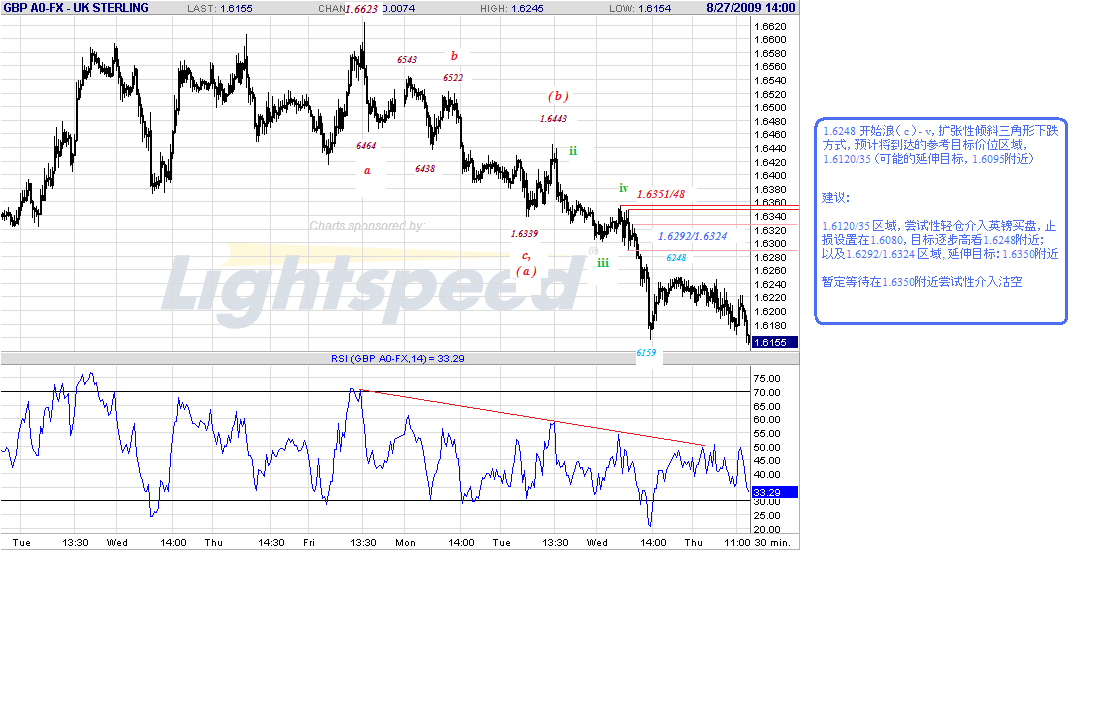Click the 1.6400 price axis label

click(770, 176)
